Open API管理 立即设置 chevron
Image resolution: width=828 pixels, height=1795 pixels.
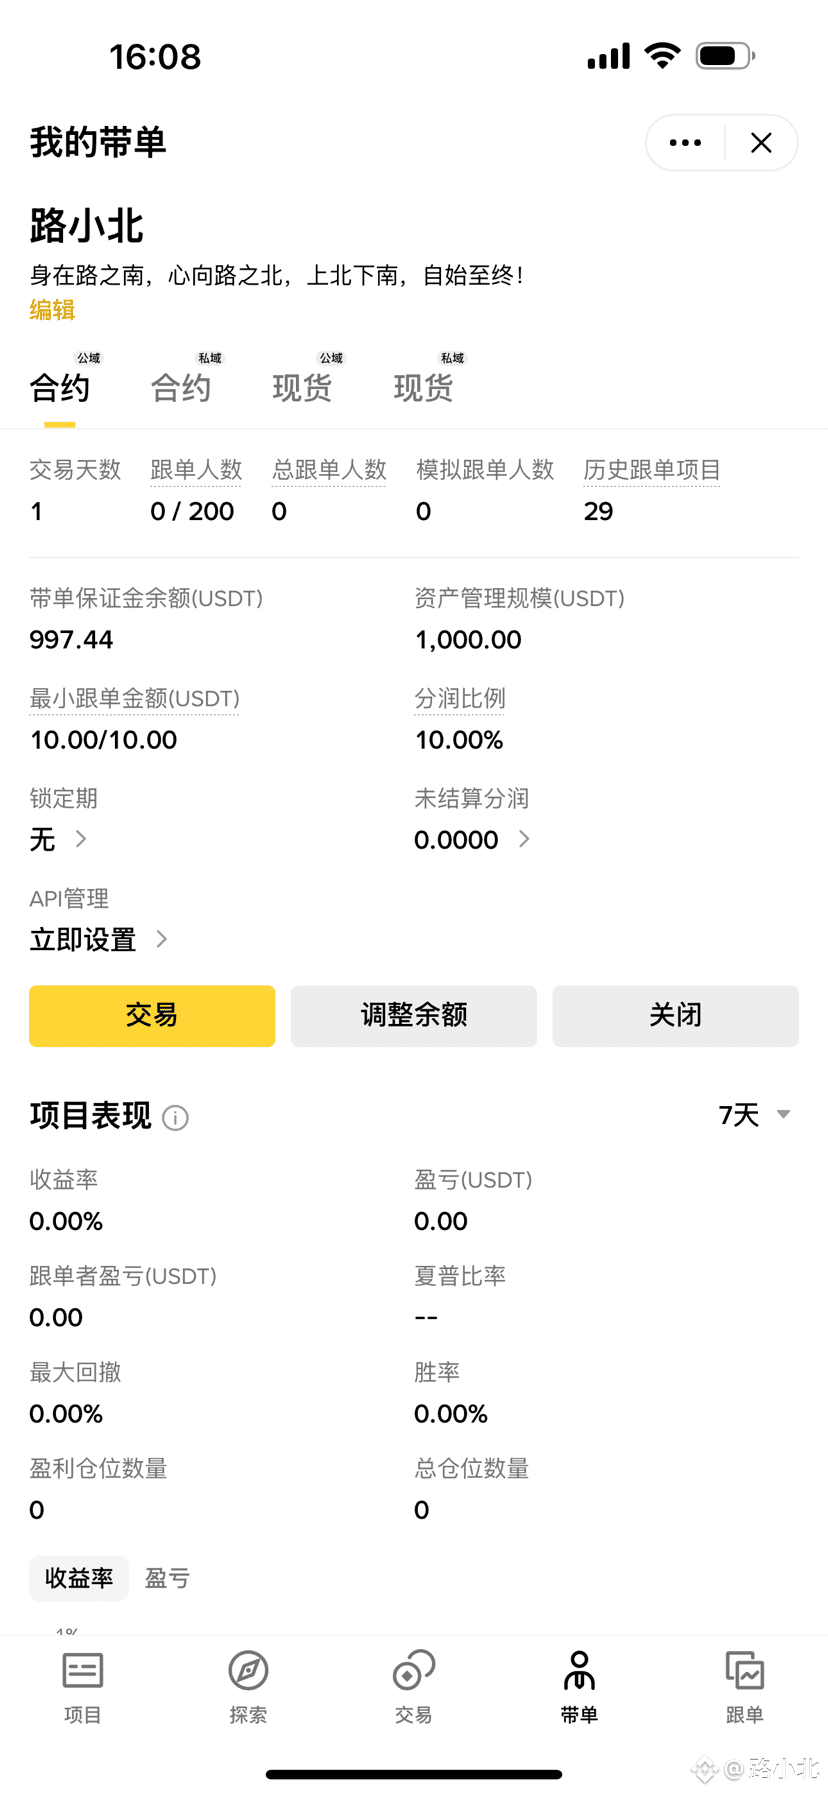pos(162,939)
